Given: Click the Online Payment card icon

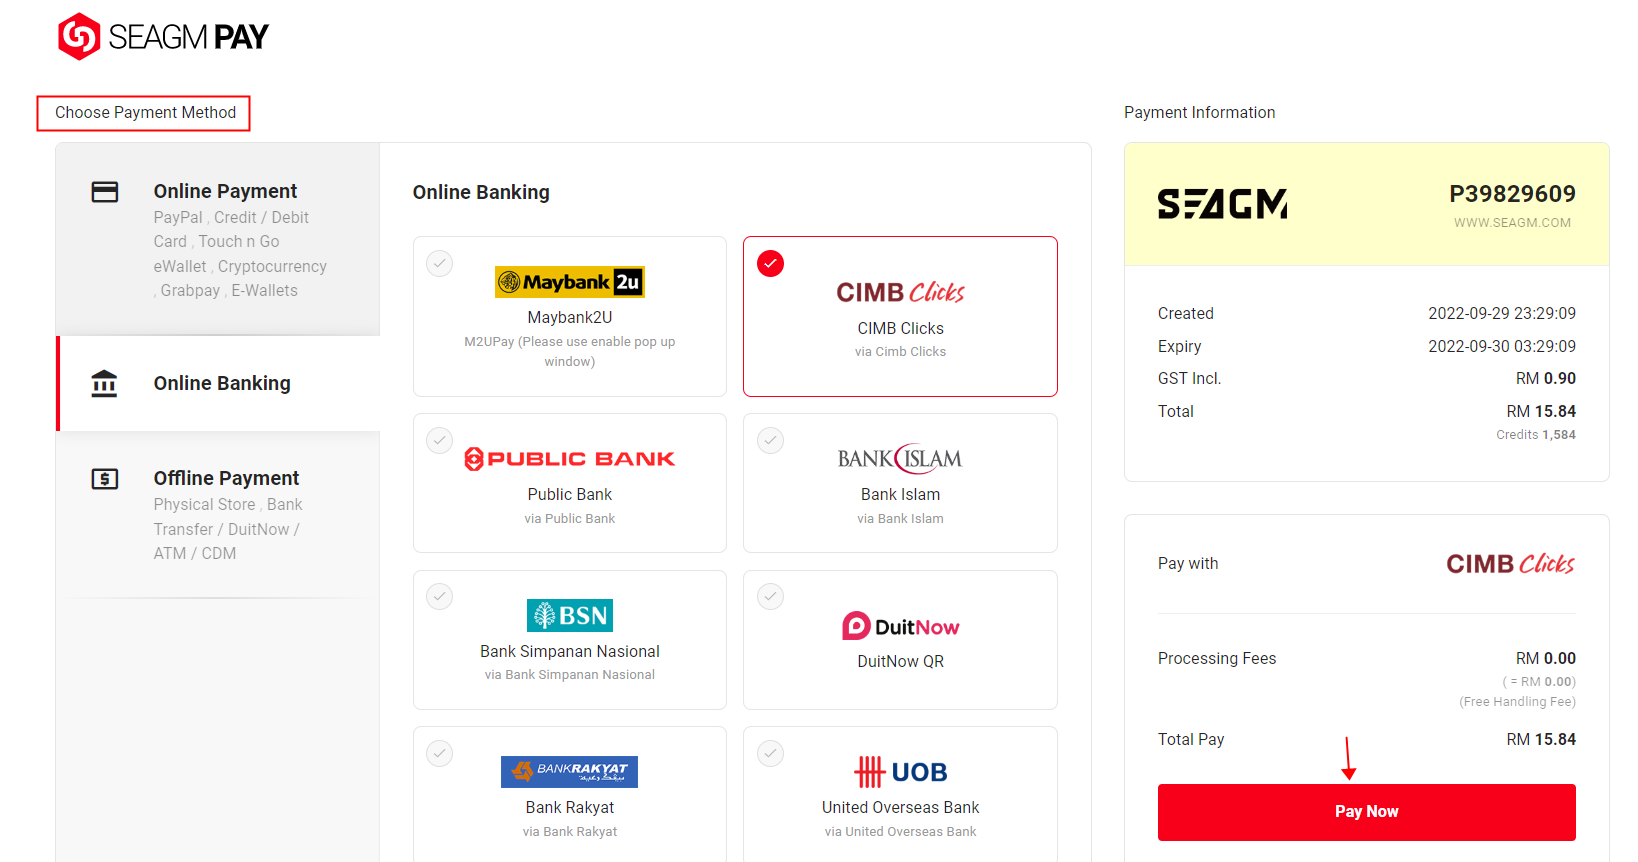Looking at the screenshot, I should coord(105,191).
